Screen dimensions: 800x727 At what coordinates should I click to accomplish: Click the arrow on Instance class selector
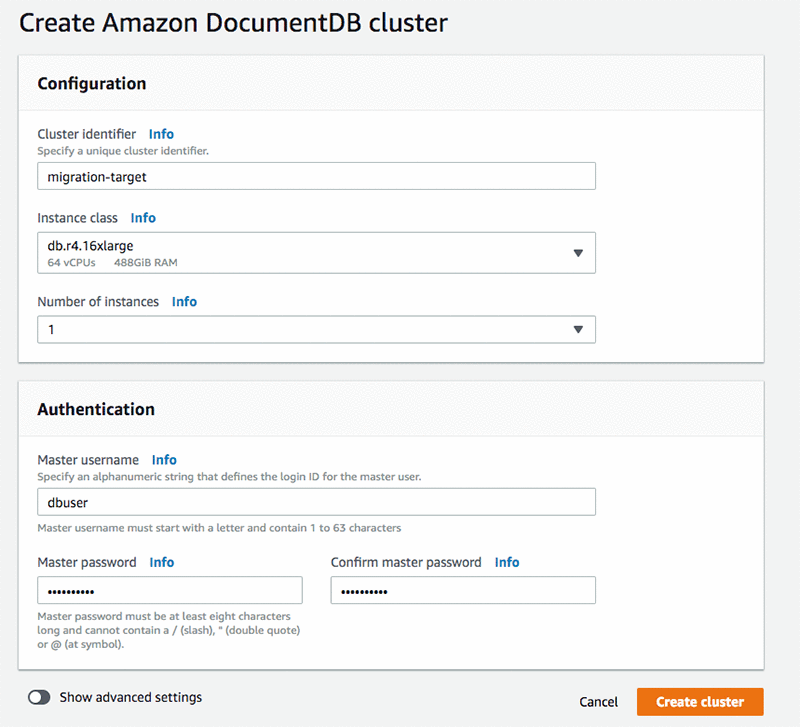tap(578, 253)
